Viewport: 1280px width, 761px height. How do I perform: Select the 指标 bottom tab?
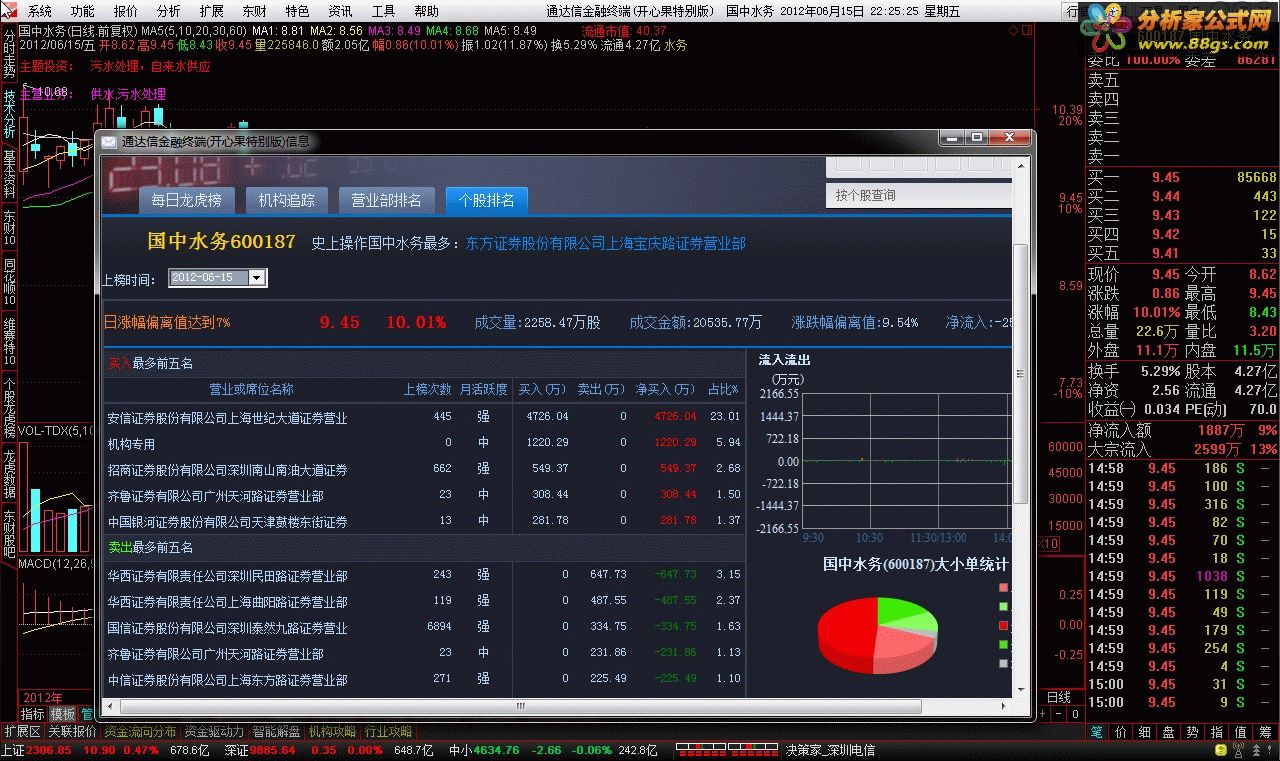coord(33,714)
